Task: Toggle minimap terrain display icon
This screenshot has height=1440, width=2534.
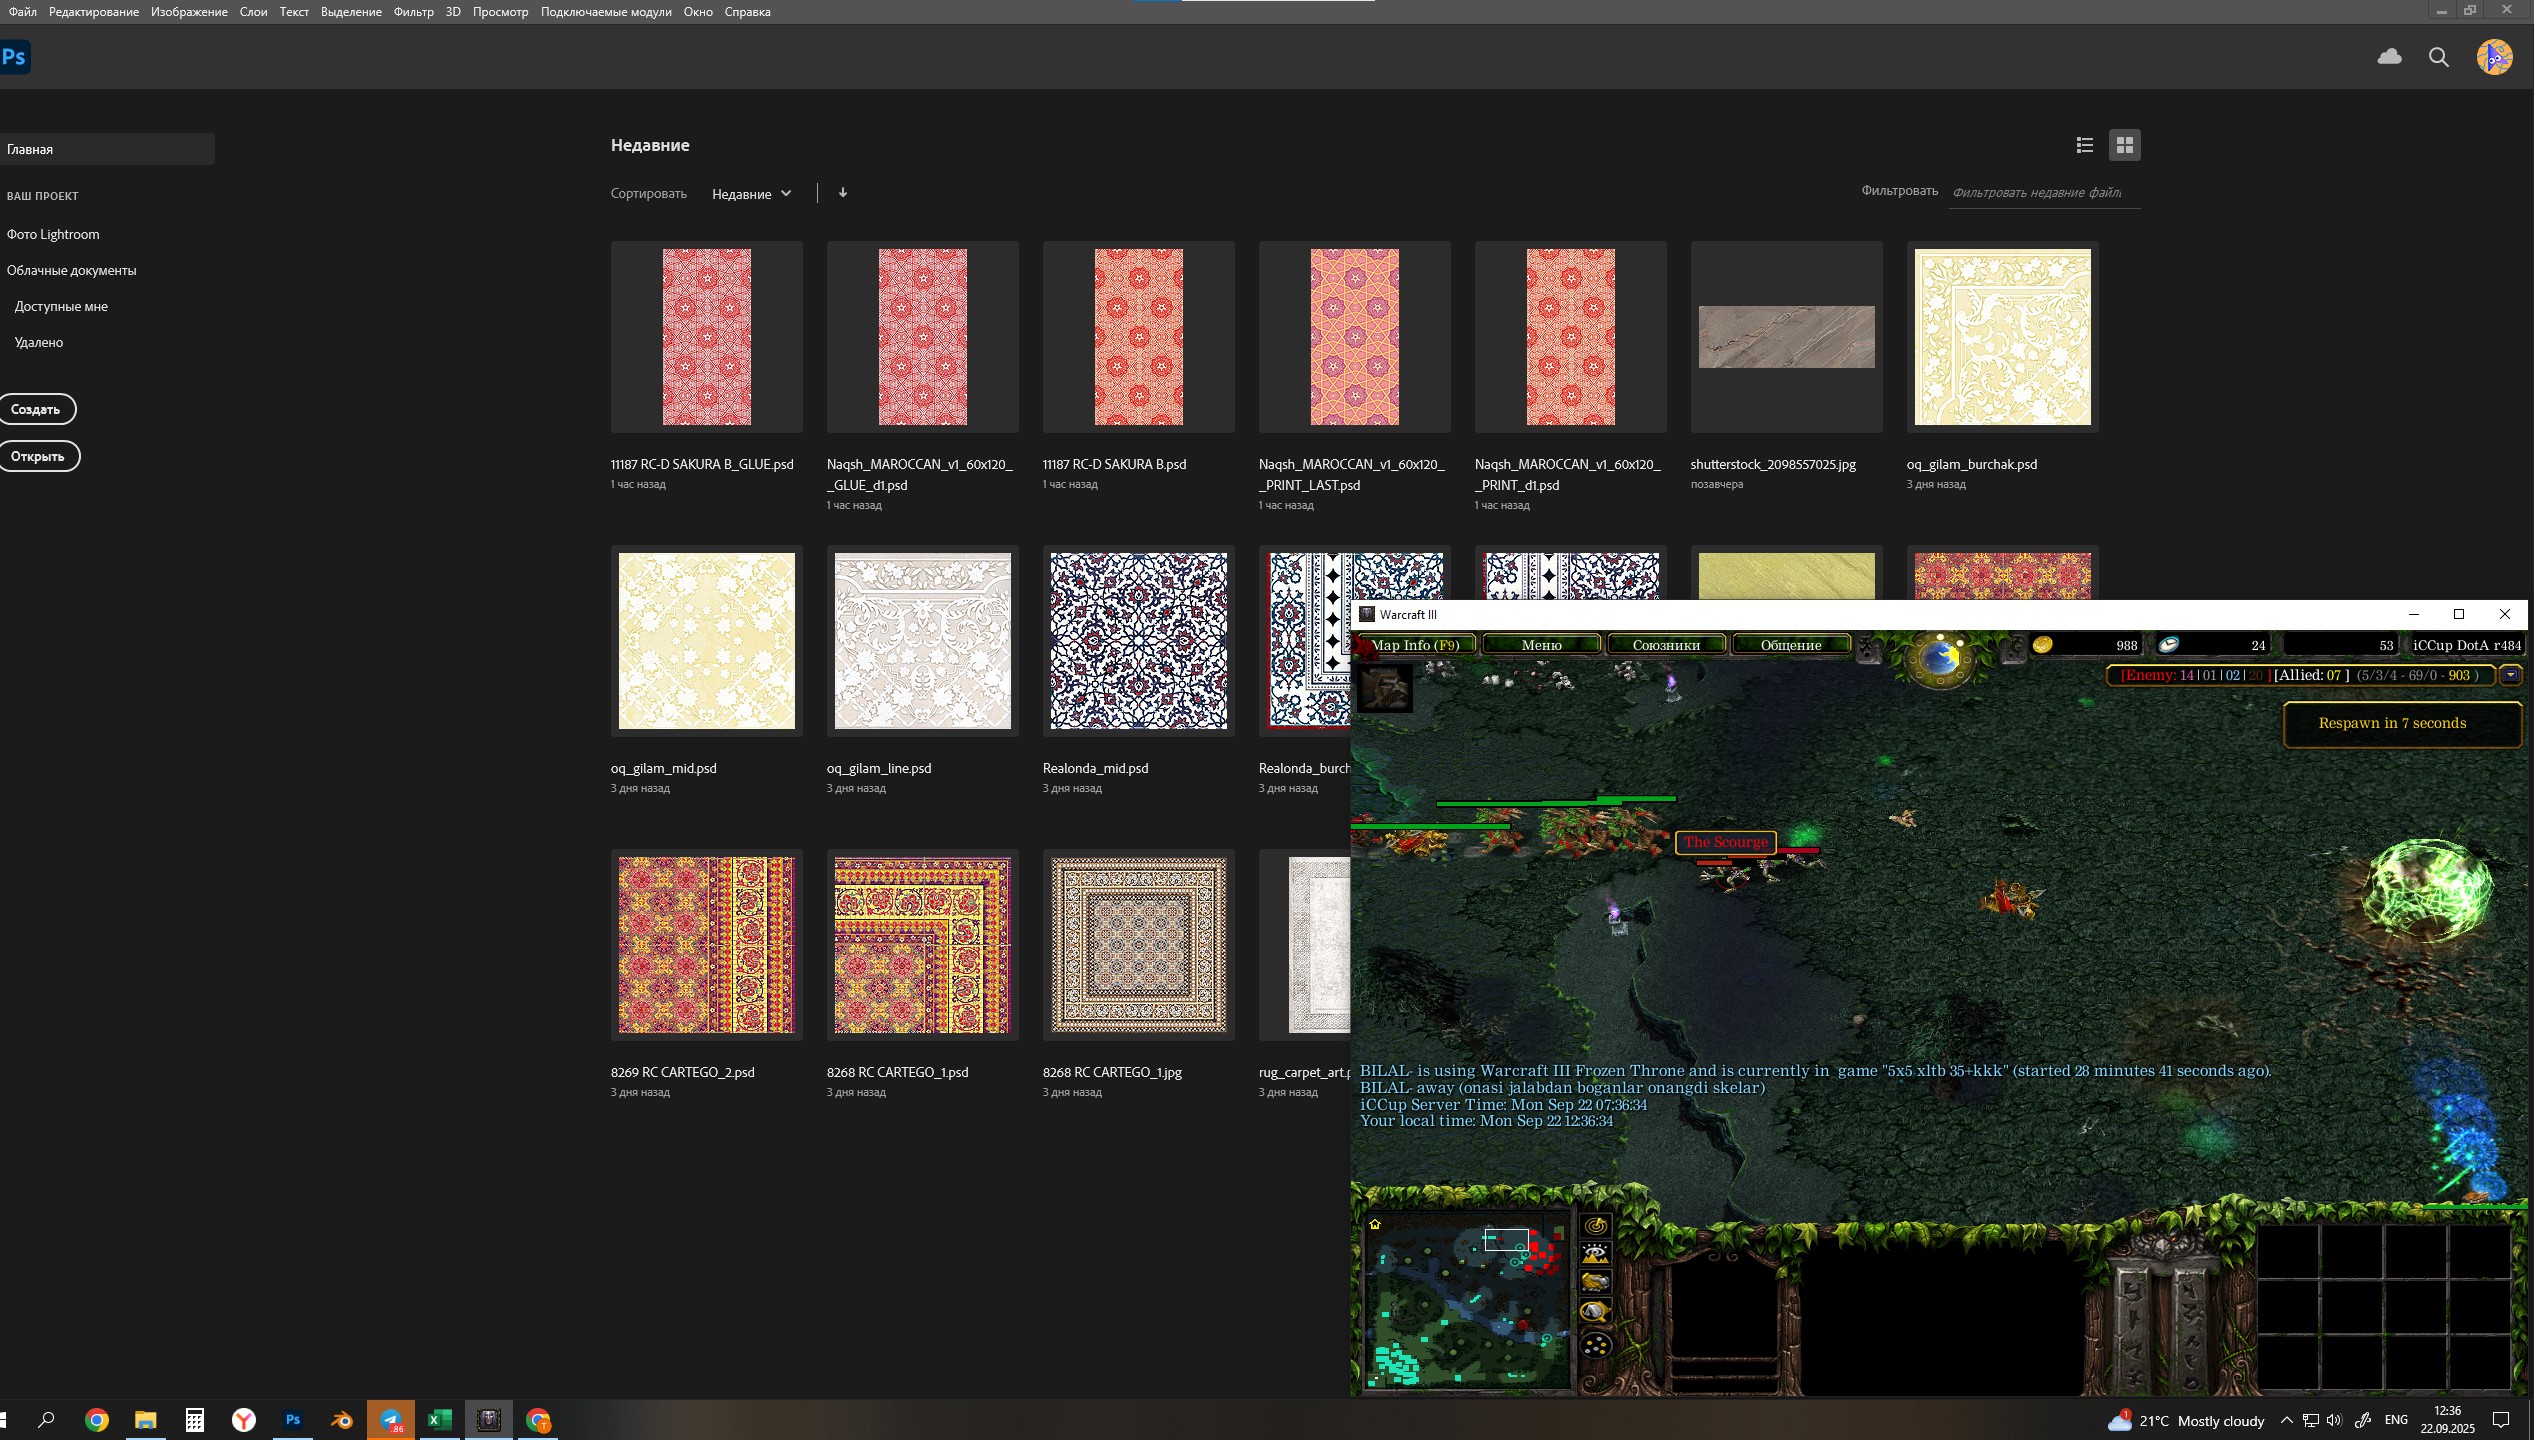Action: pyautogui.click(x=1595, y=1255)
